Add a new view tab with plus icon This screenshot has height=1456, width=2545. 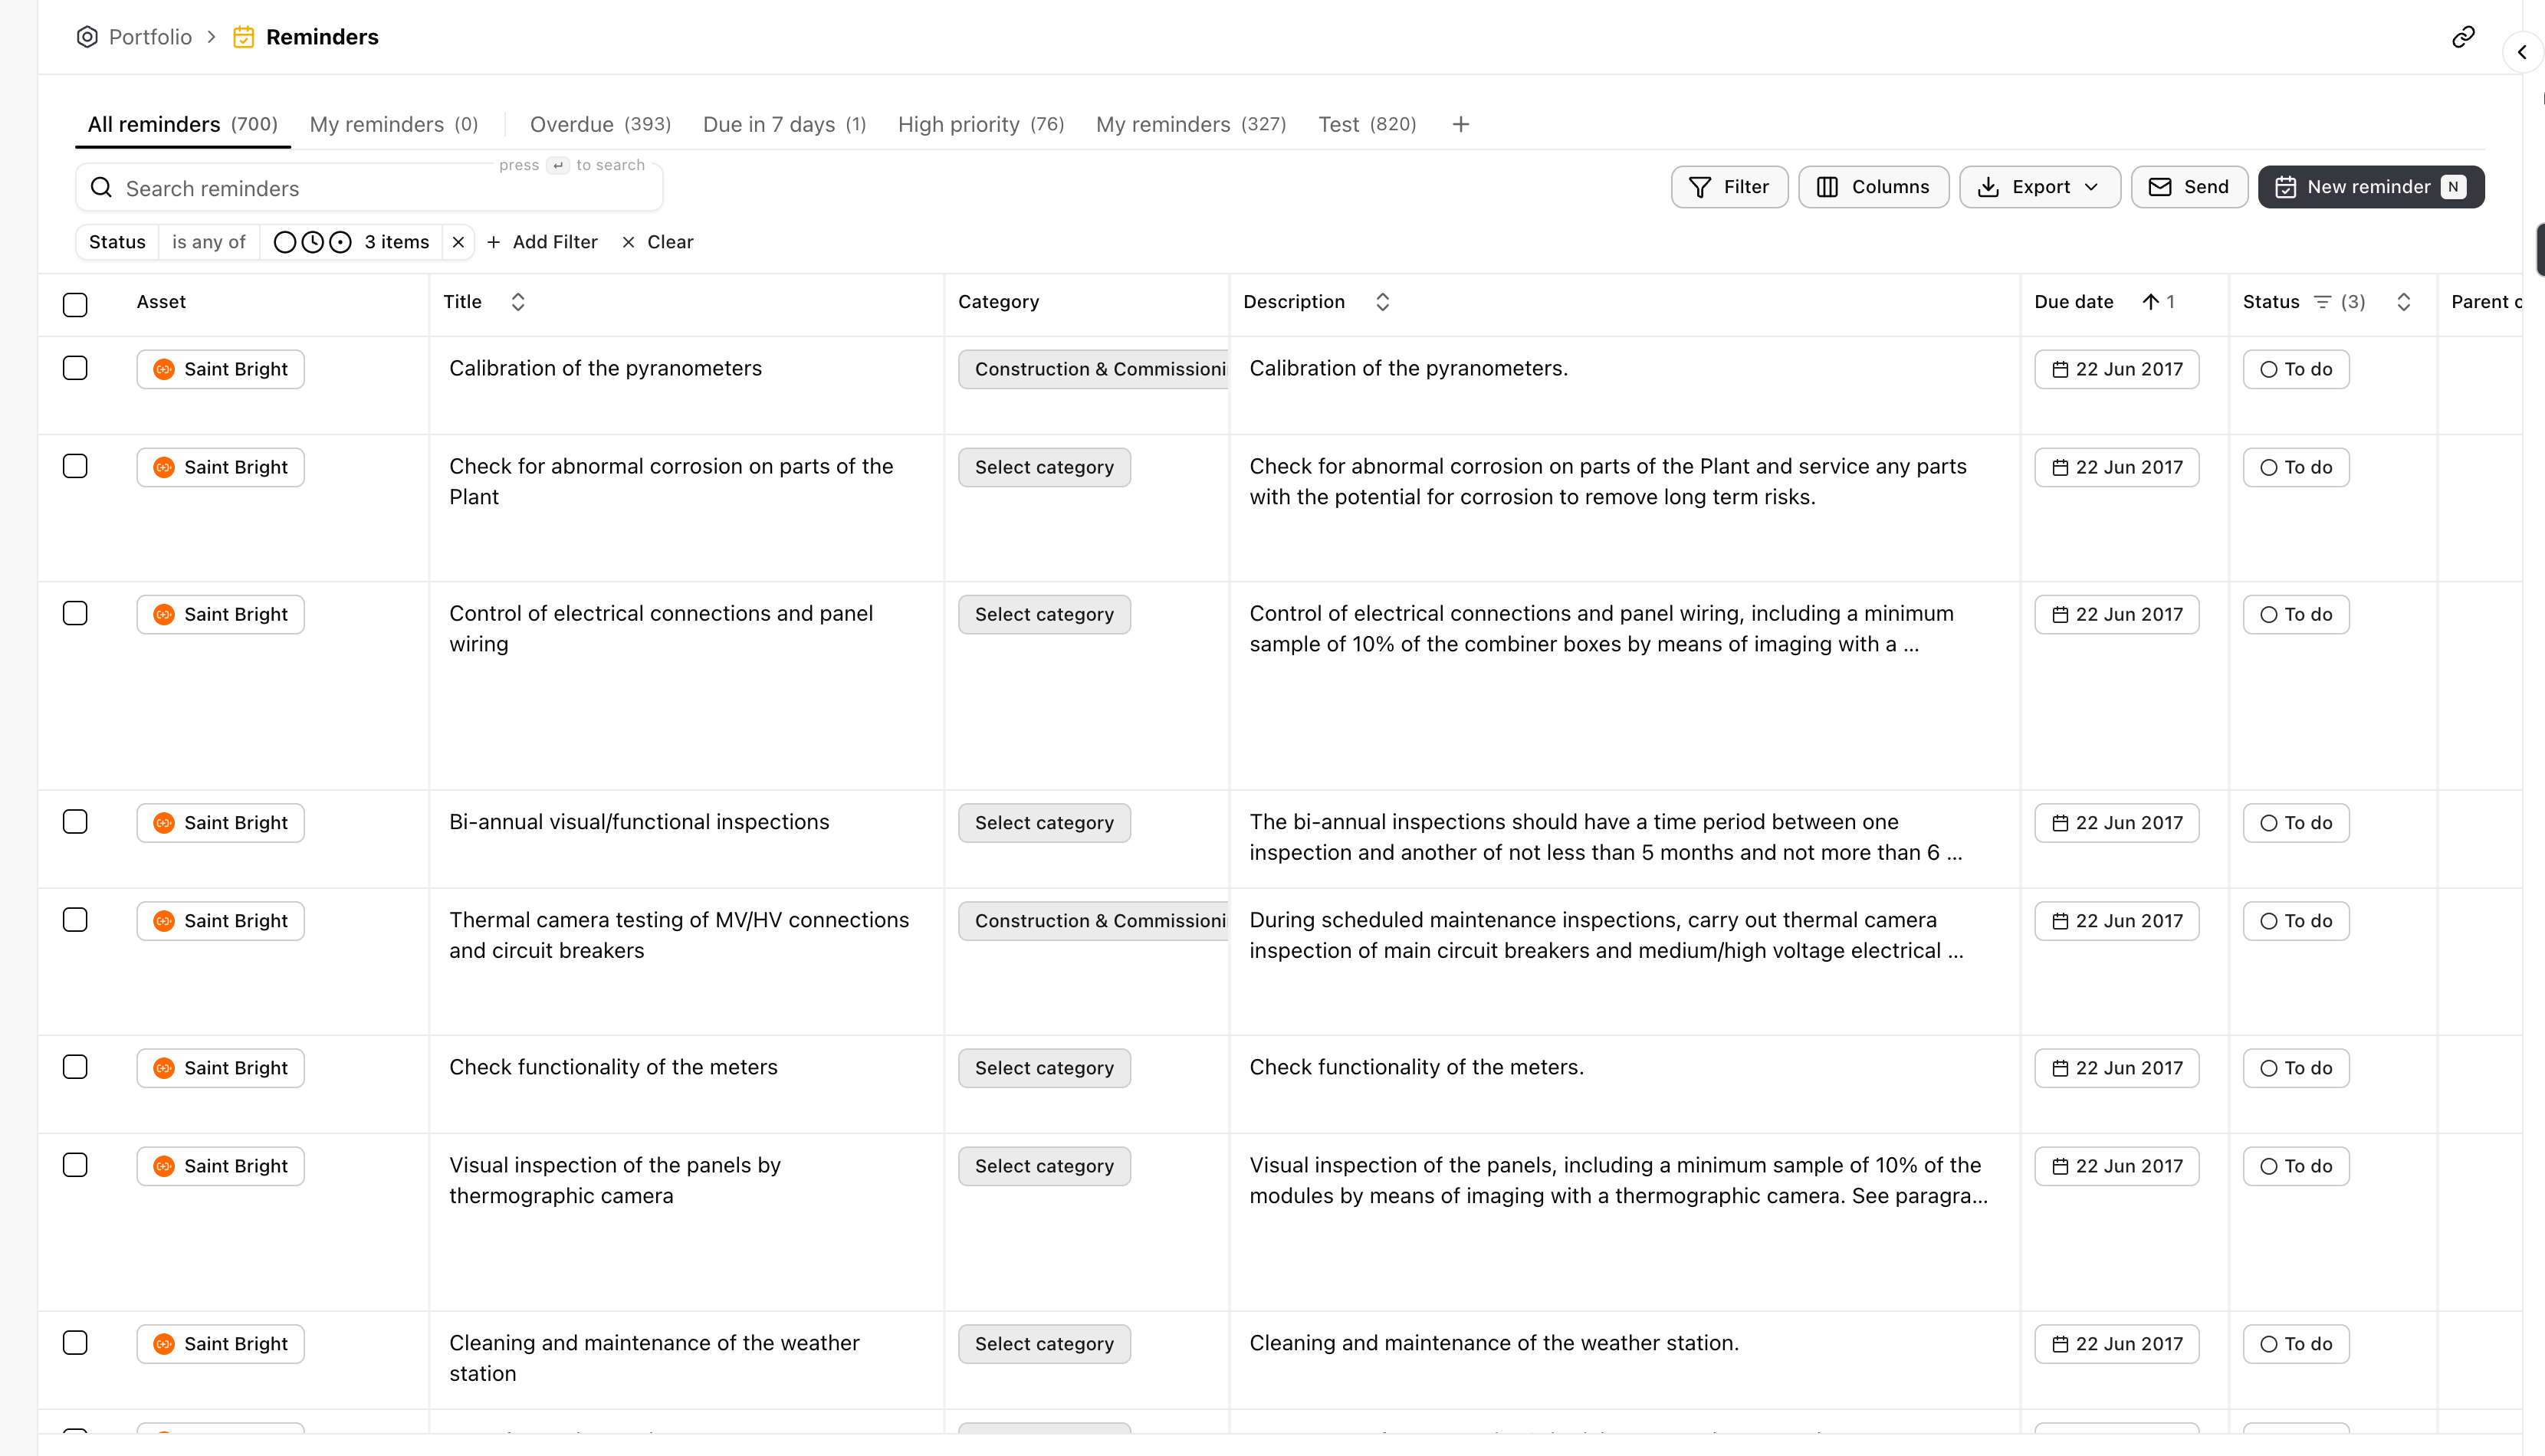click(x=1461, y=124)
